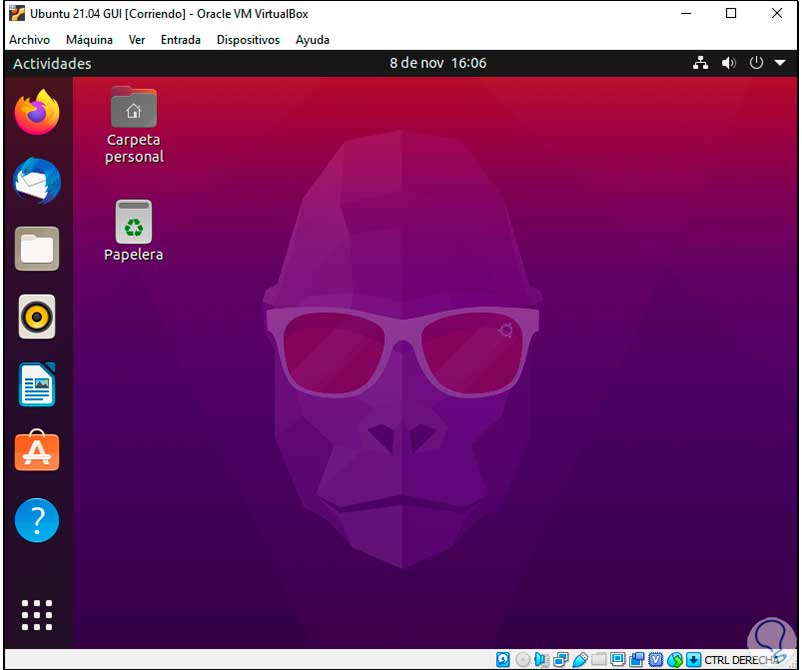
Task: Click the optical disc status icon
Action: click(522, 659)
